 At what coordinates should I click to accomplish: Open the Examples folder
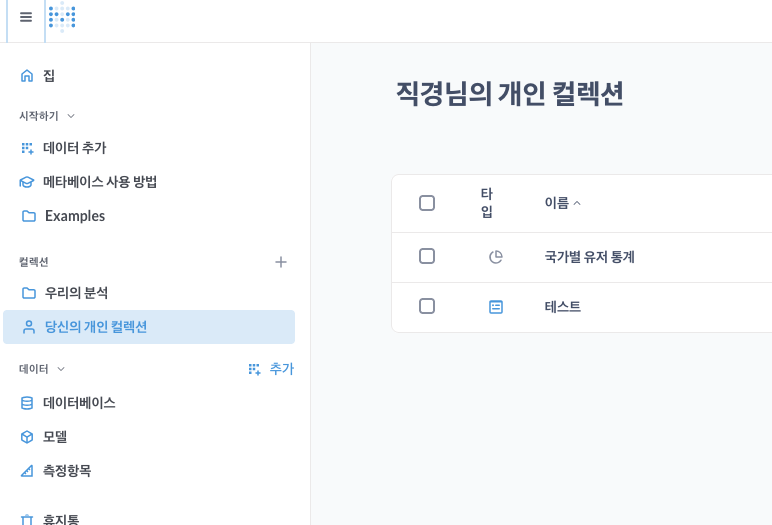(x=74, y=216)
